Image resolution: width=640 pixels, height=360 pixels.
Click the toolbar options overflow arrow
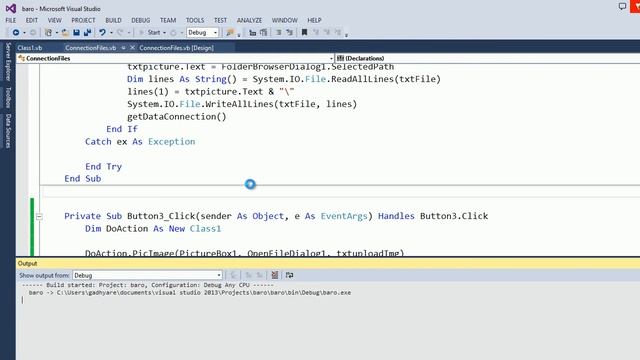point(346,35)
